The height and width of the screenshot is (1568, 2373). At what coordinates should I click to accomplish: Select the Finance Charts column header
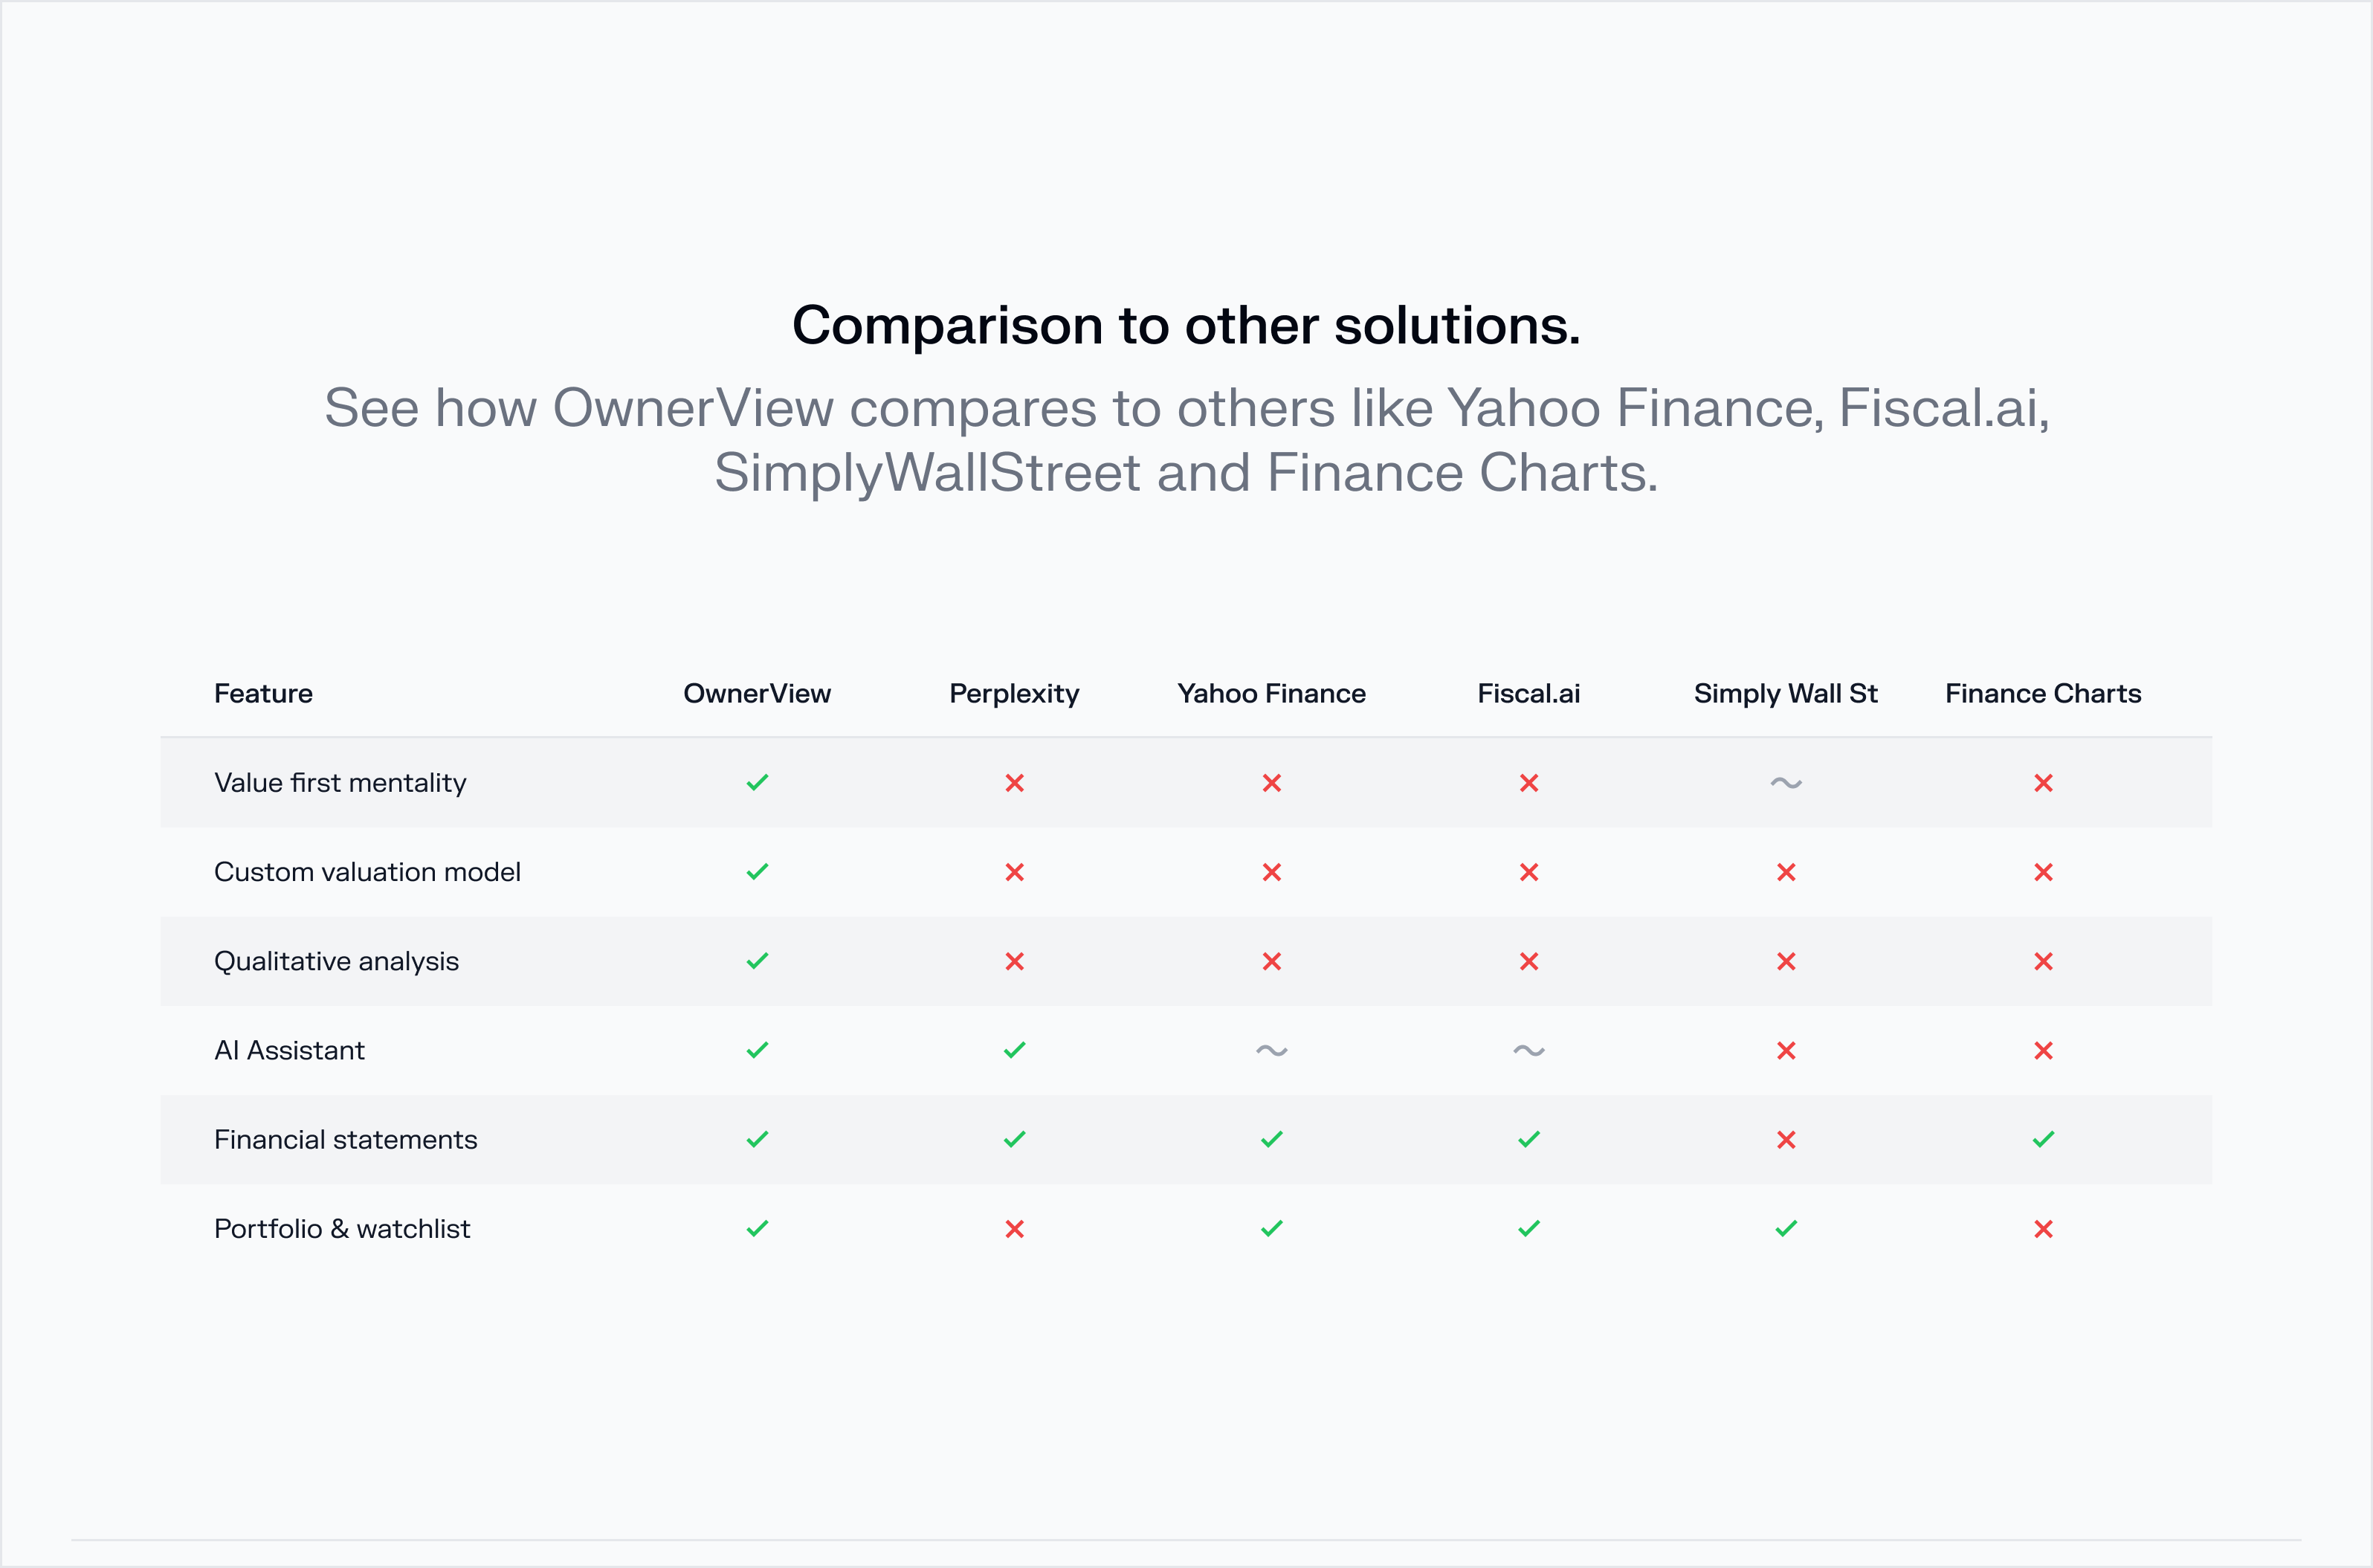(x=2042, y=693)
